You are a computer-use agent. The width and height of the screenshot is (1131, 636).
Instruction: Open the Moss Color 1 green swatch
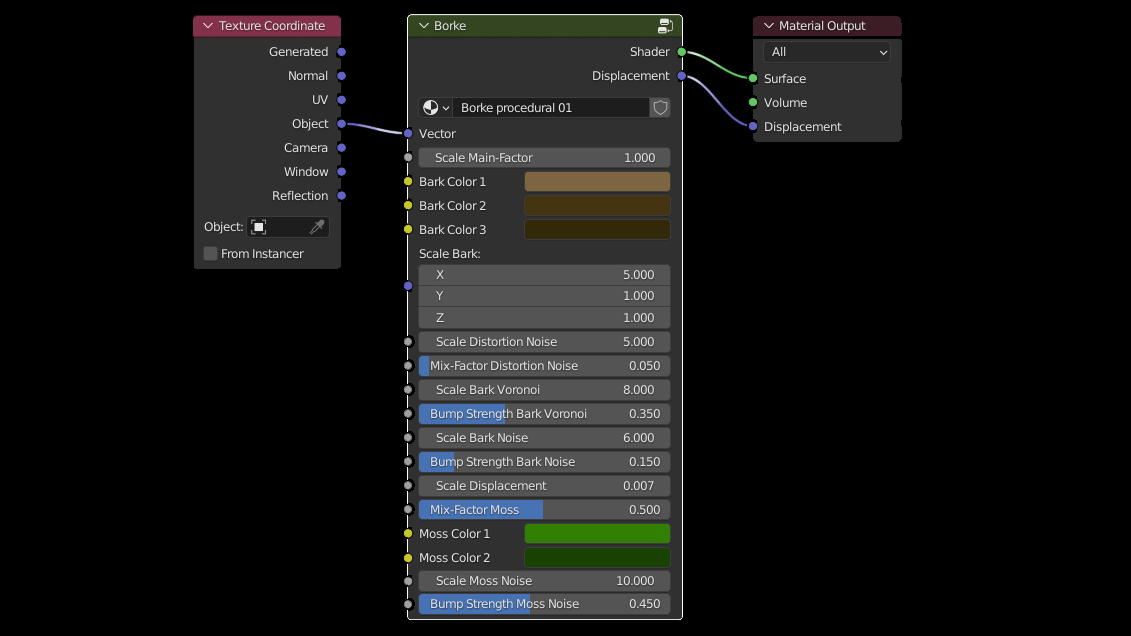[x=597, y=534]
